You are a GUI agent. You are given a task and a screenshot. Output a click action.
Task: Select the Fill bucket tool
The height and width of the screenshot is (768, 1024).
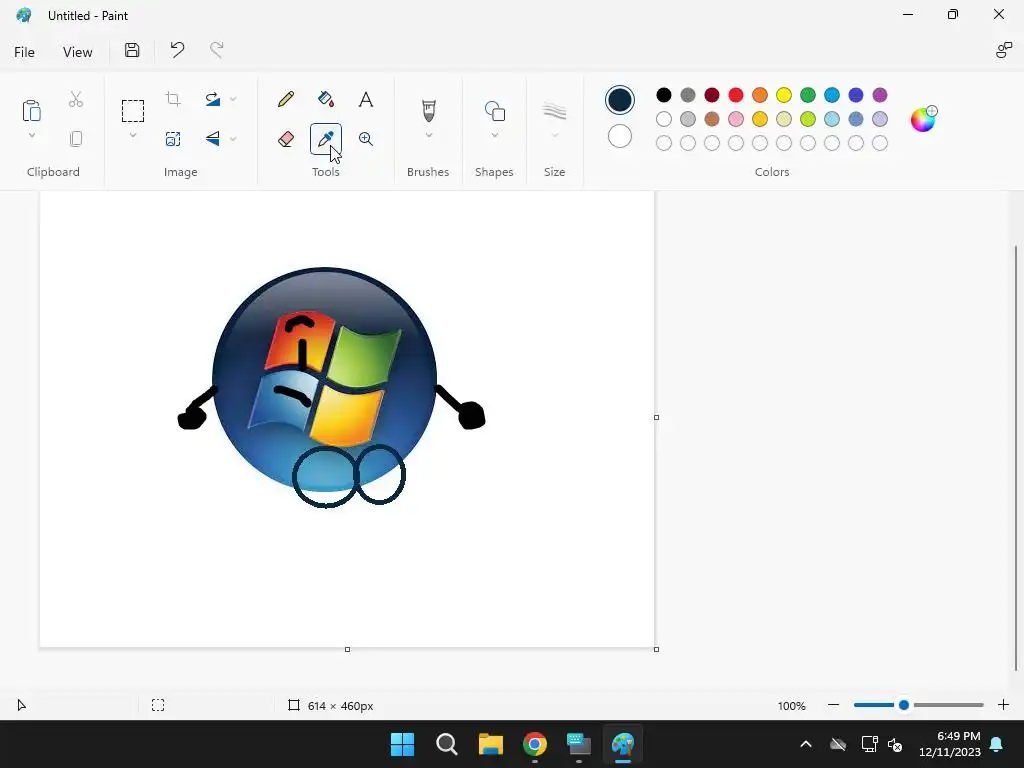tap(326, 99)
